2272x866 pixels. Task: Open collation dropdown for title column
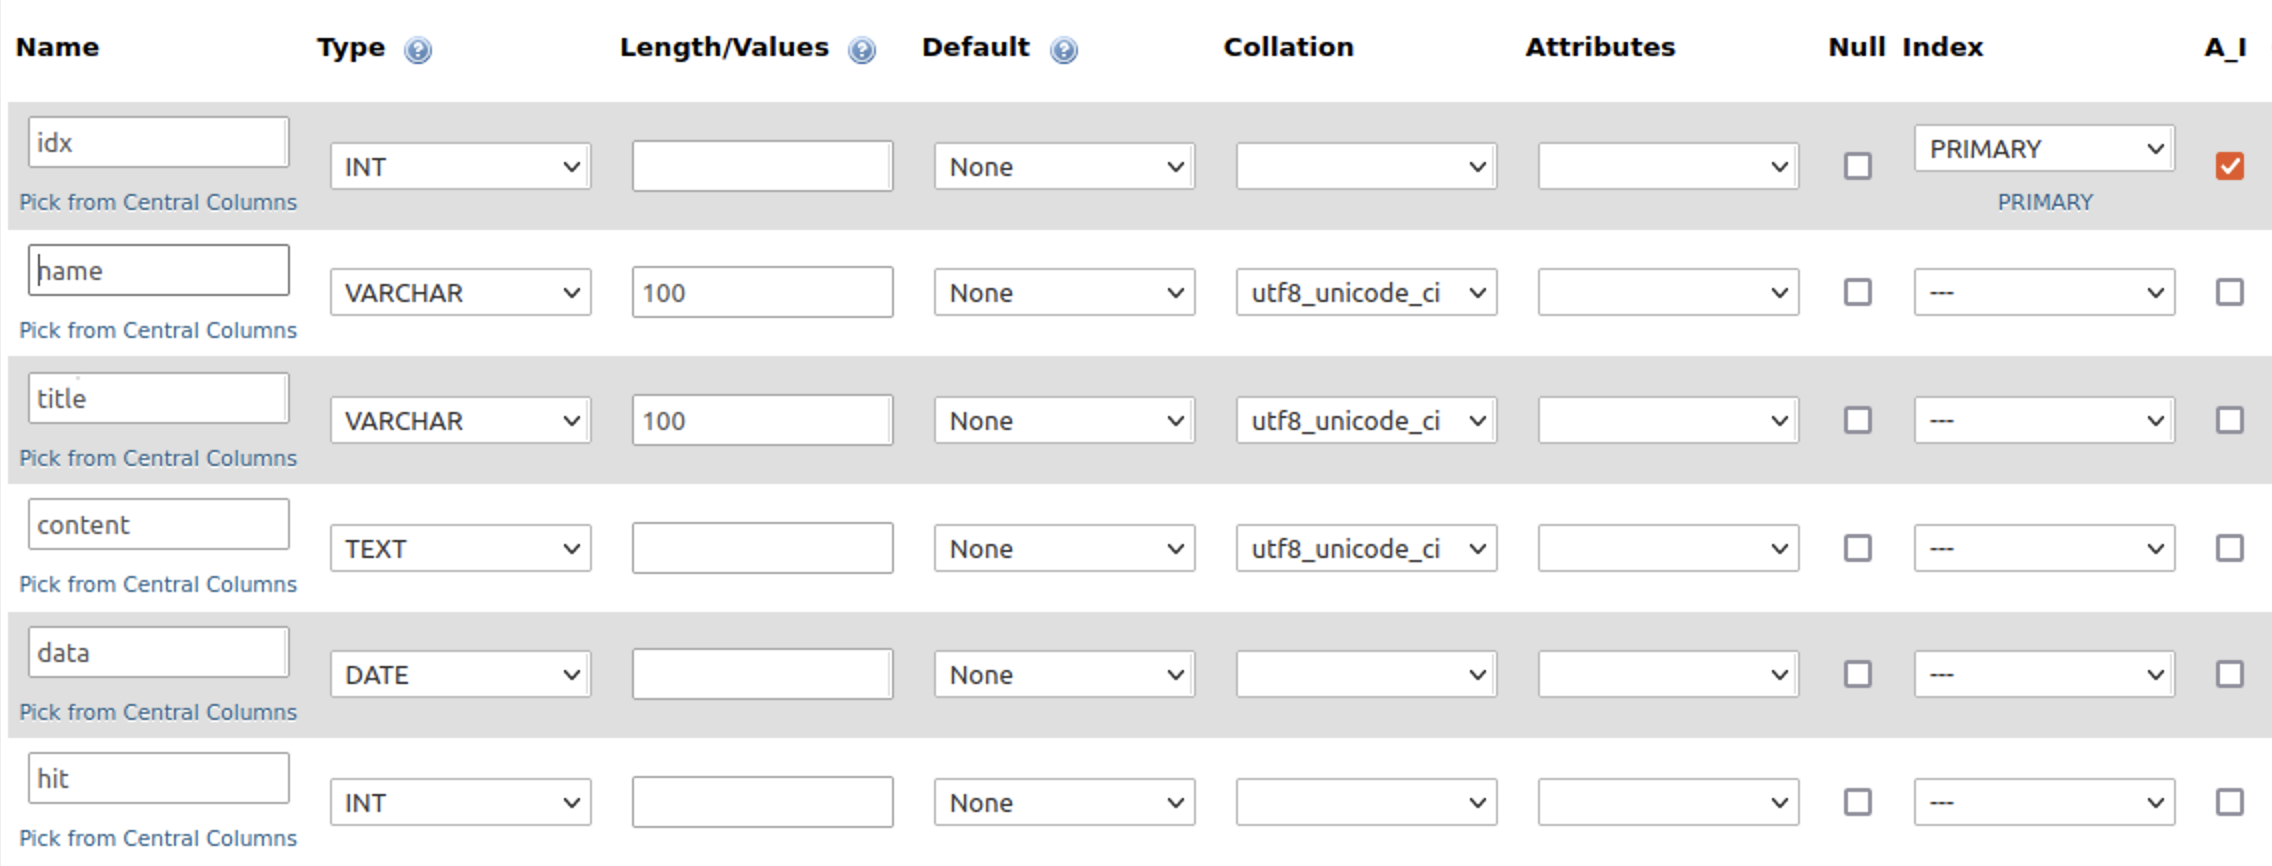pyautogui.click(x=1365, y=421)
